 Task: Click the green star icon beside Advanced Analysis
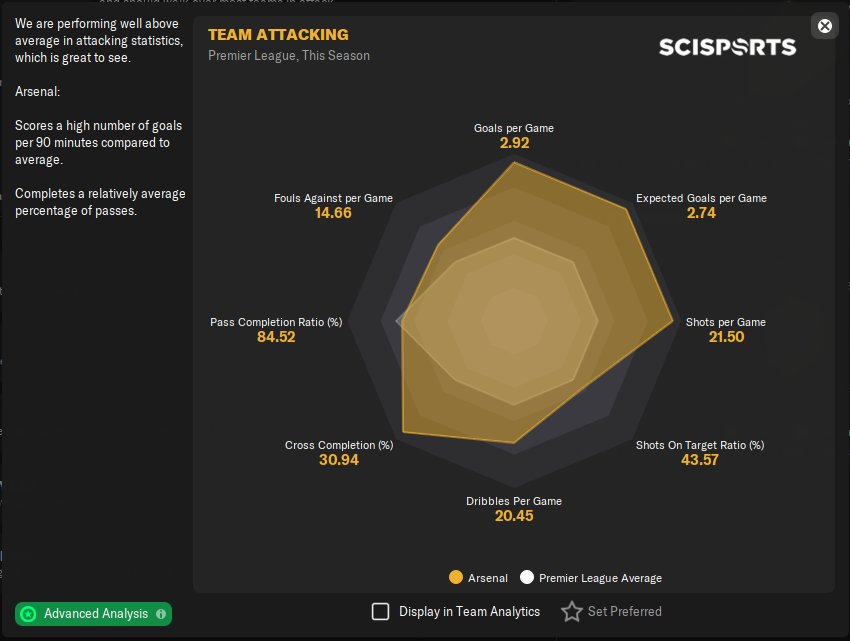[29, 614]
